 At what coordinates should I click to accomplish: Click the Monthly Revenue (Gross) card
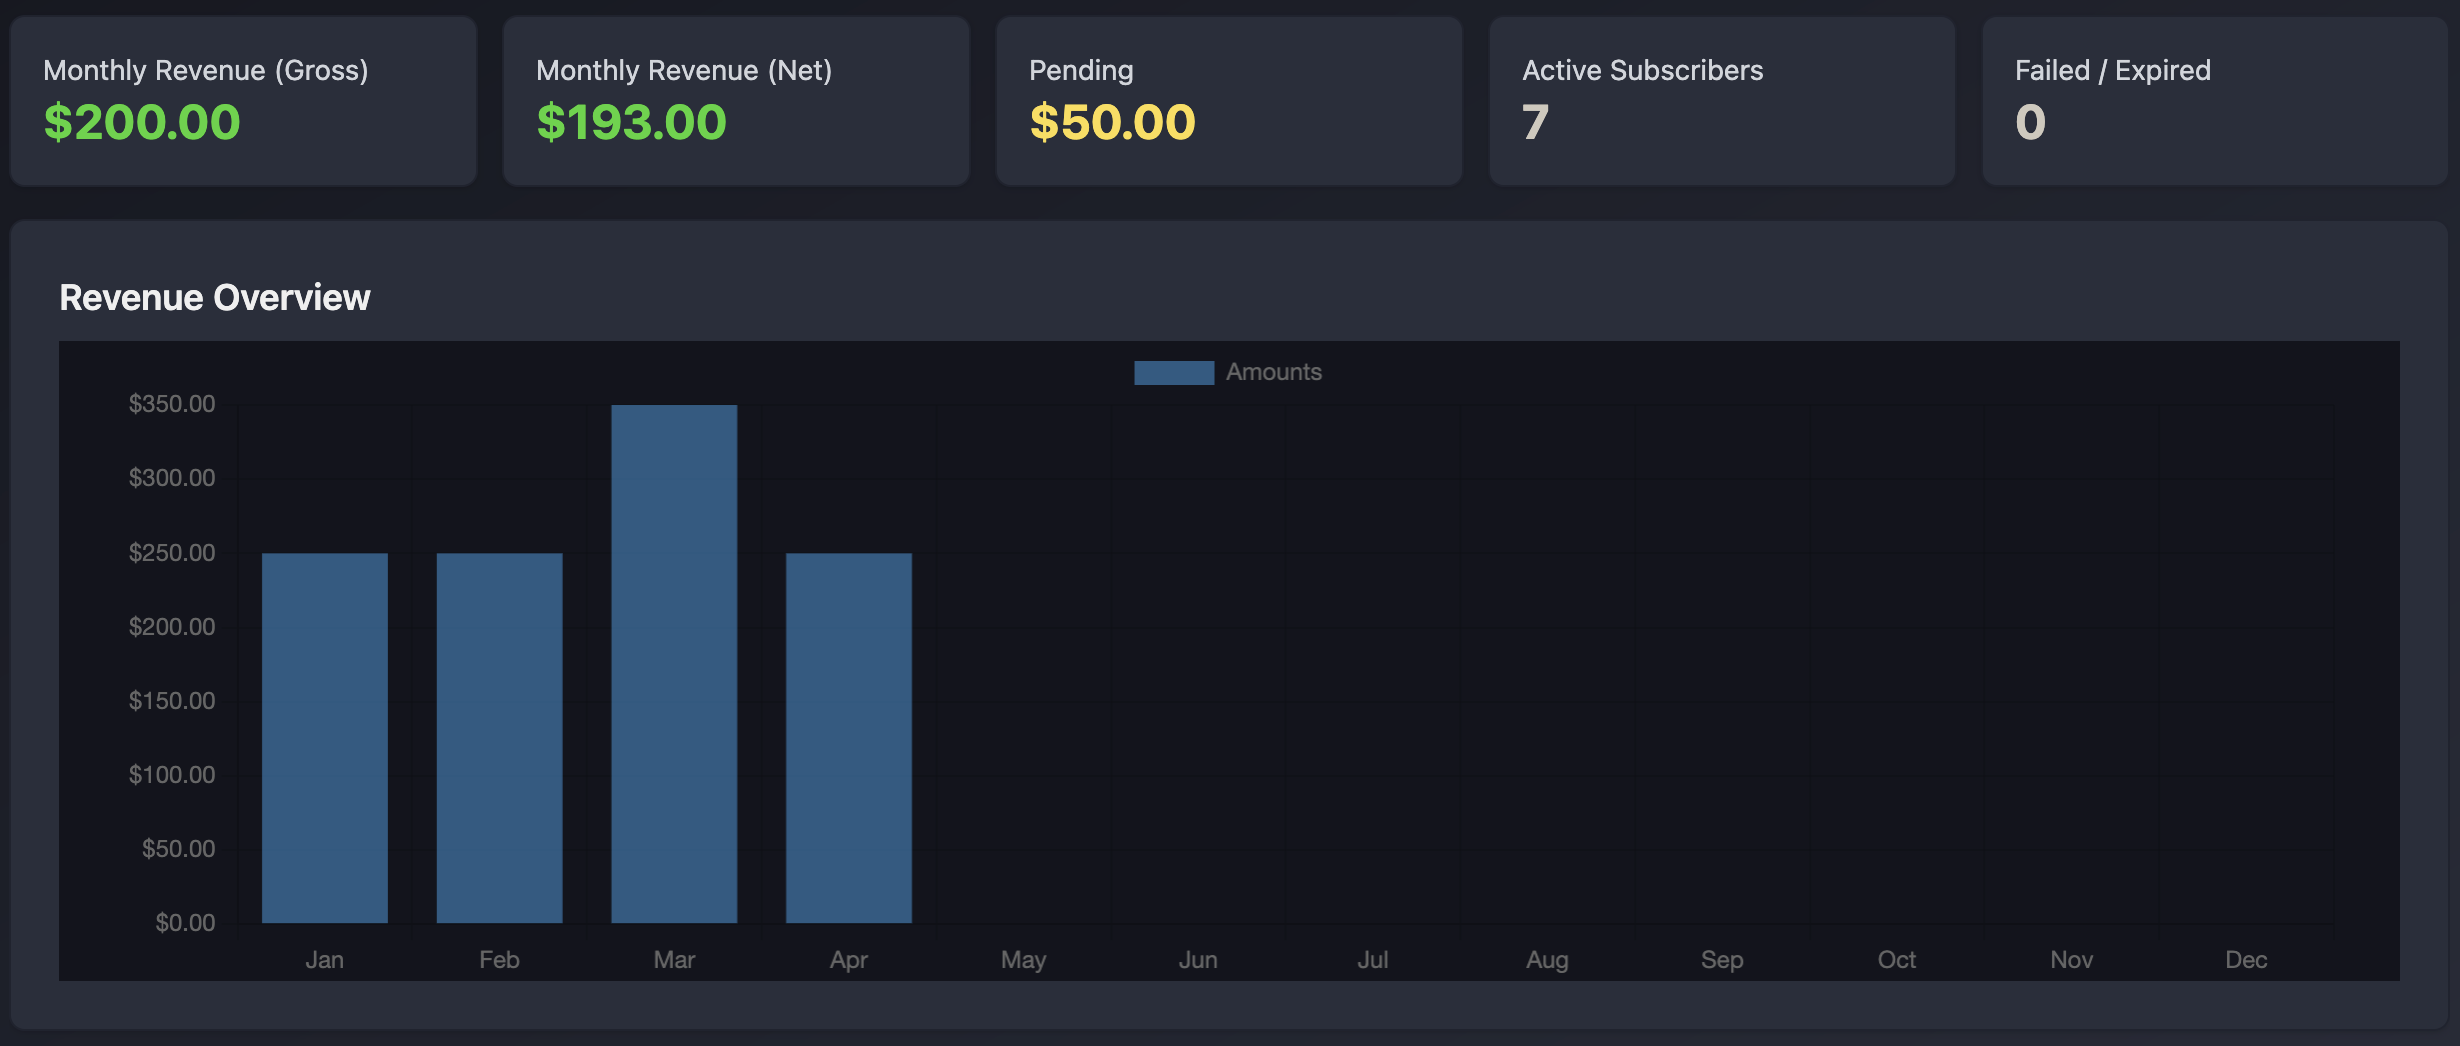243,100
